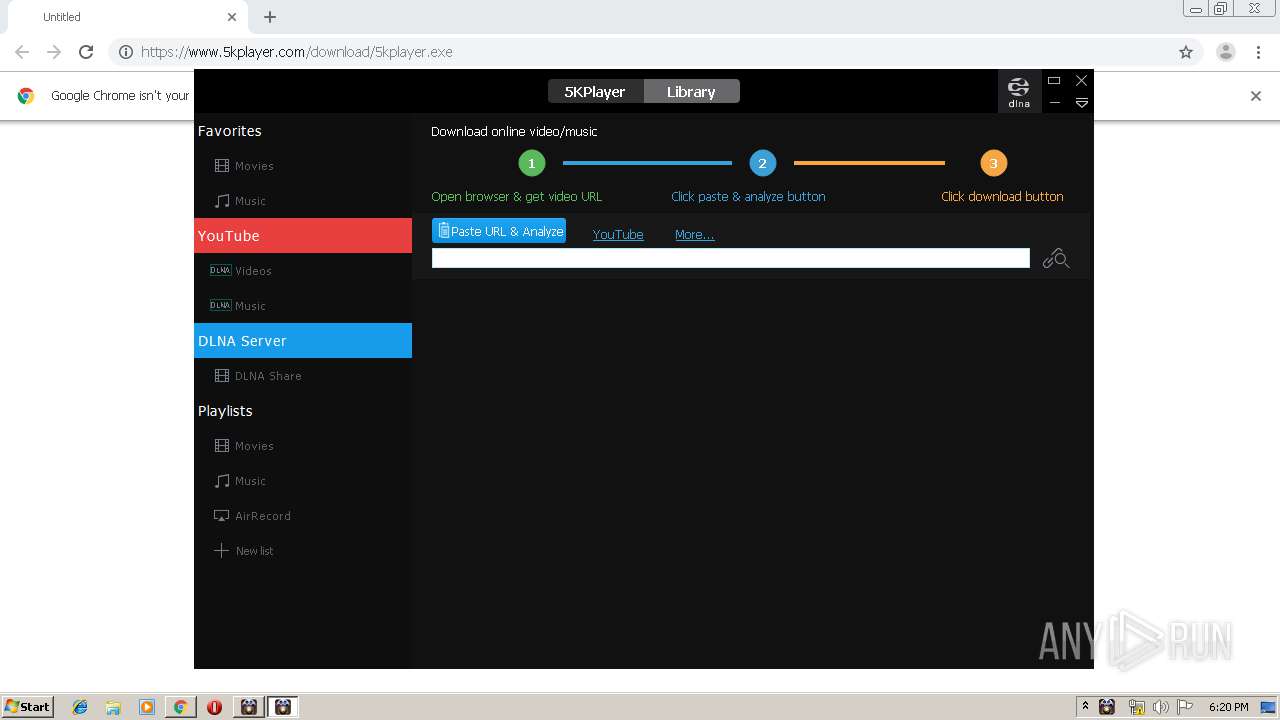Go back in Chrome
Screen dimensions: 1280x720
click(x=22, y=52)
